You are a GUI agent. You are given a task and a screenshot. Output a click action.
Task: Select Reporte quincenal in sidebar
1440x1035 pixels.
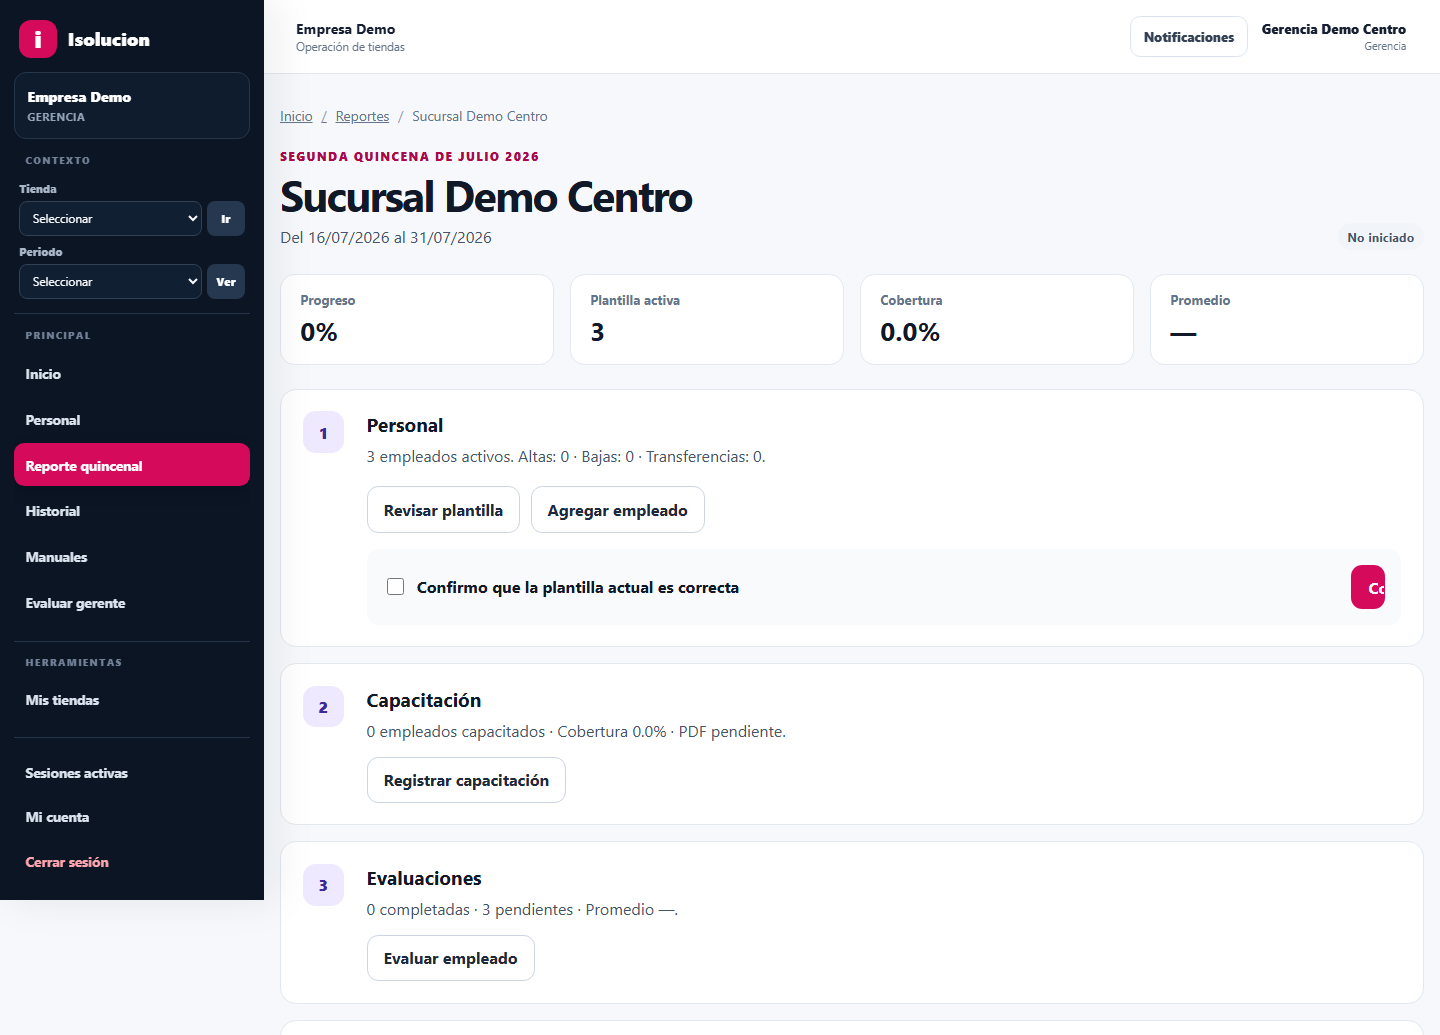(132, 465)
